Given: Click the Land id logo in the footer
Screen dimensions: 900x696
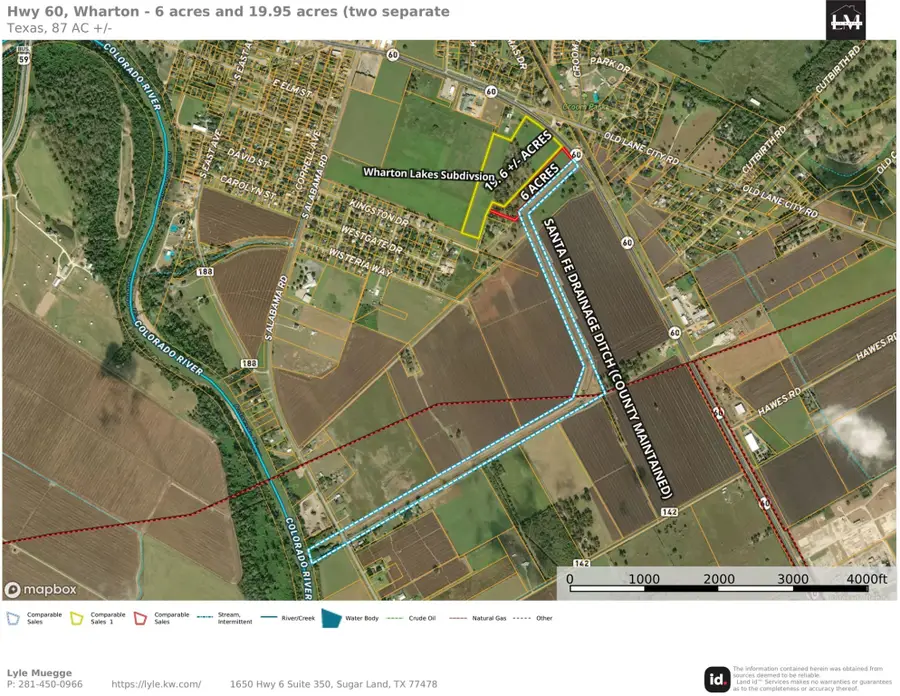Looking at the screenshot, I should click(x=717, y=679).
